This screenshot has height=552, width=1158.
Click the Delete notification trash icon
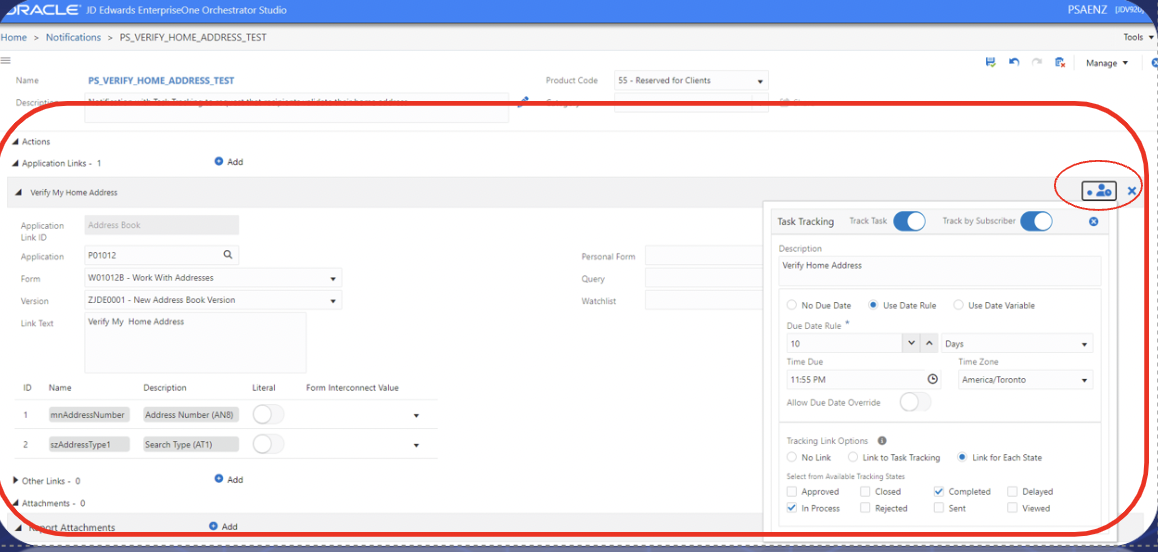1059,63
